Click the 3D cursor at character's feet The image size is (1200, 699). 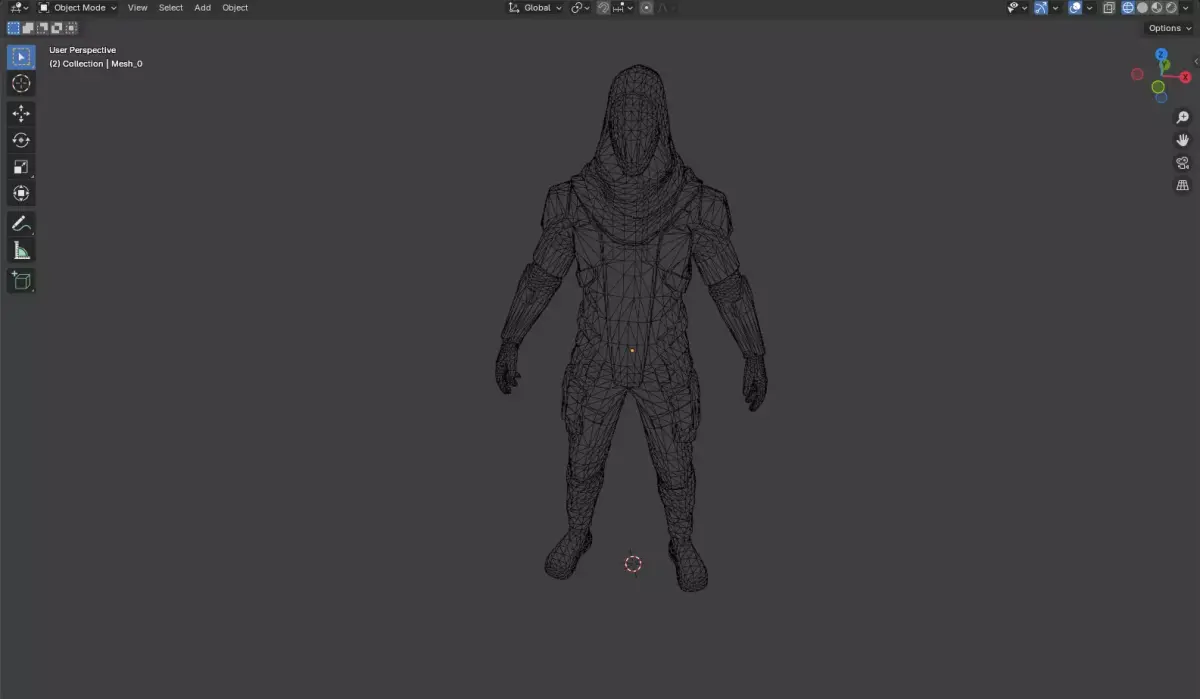tap(633, 564)
